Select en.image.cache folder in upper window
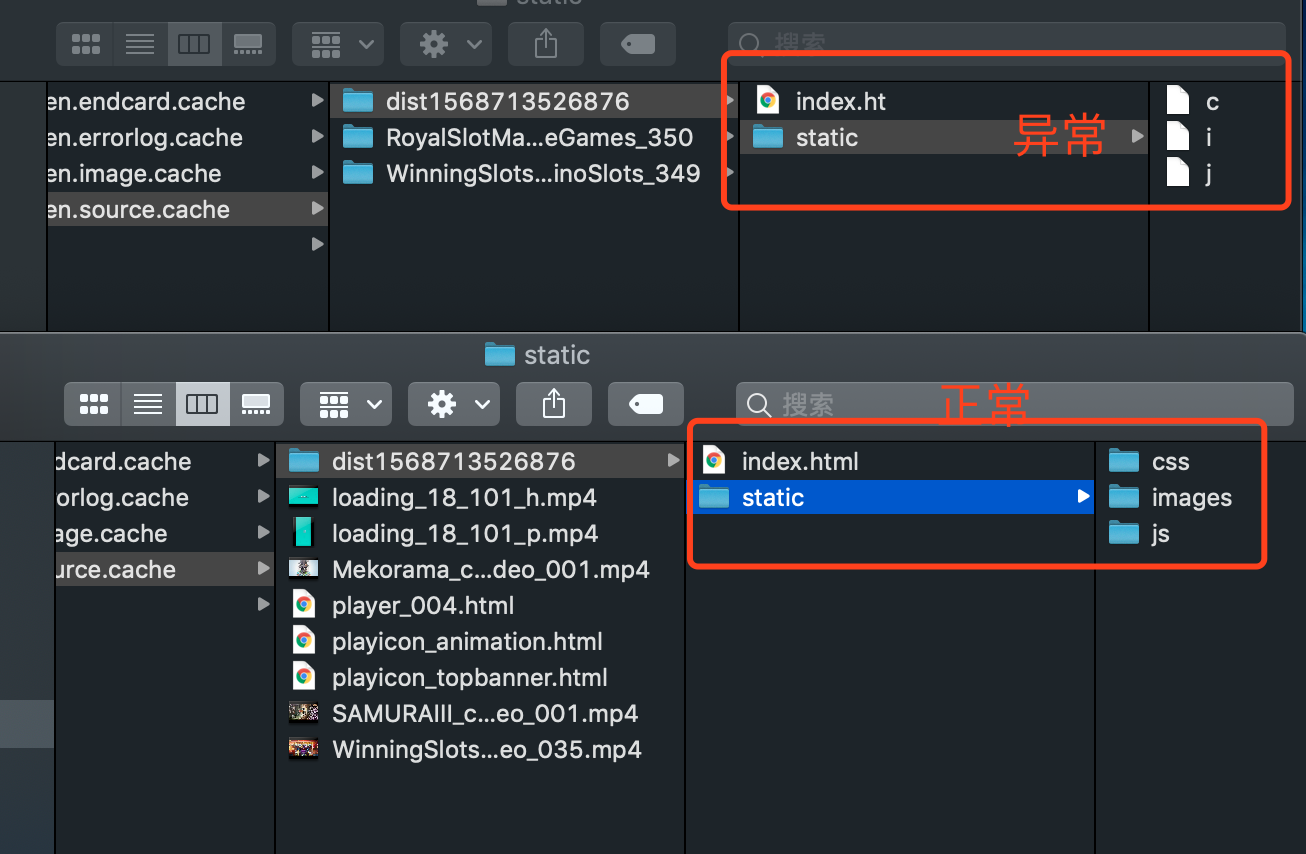 coord(188,174)
